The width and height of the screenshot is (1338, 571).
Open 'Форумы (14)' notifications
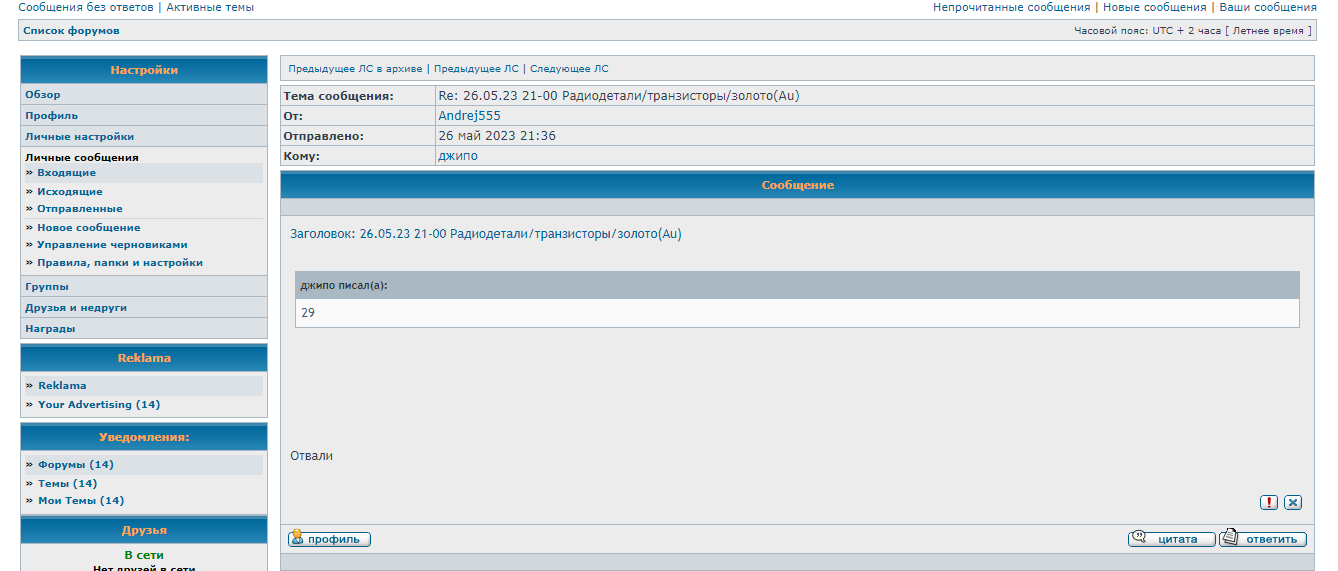click(76, 464)
